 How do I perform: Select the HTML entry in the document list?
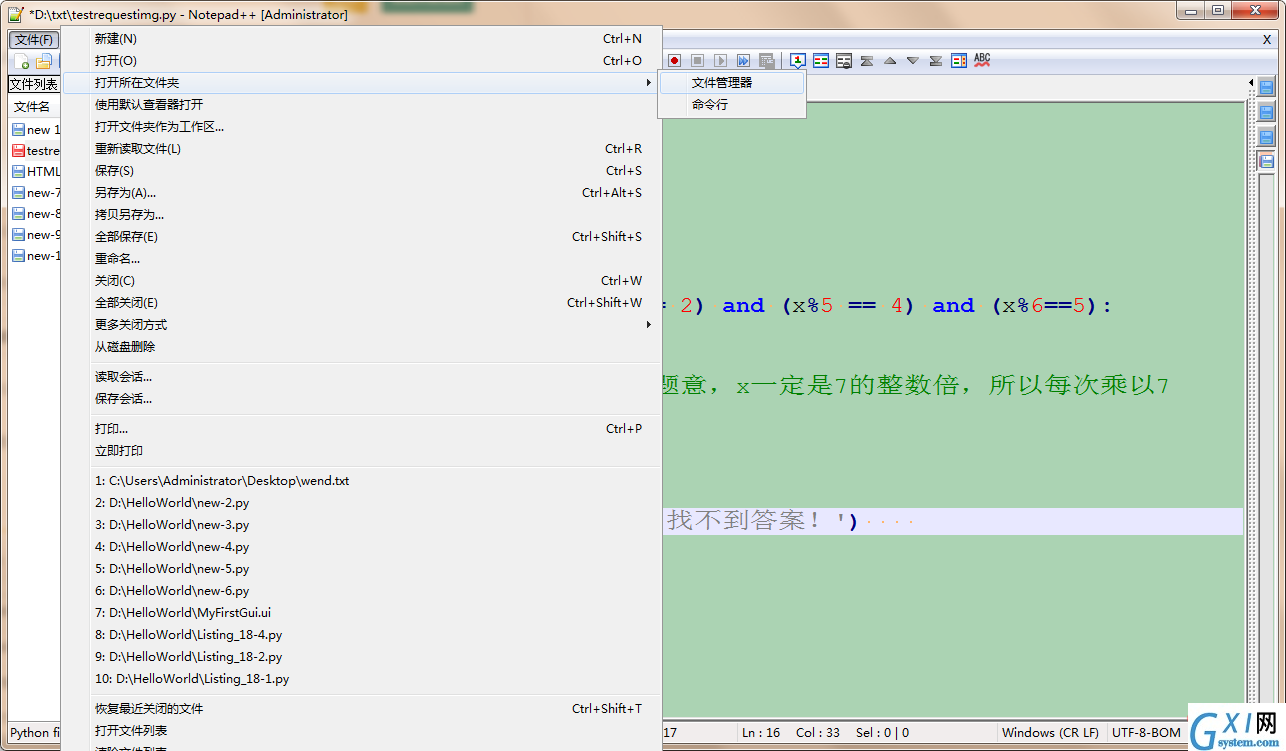pyautogui.click(x=36, y=172)
